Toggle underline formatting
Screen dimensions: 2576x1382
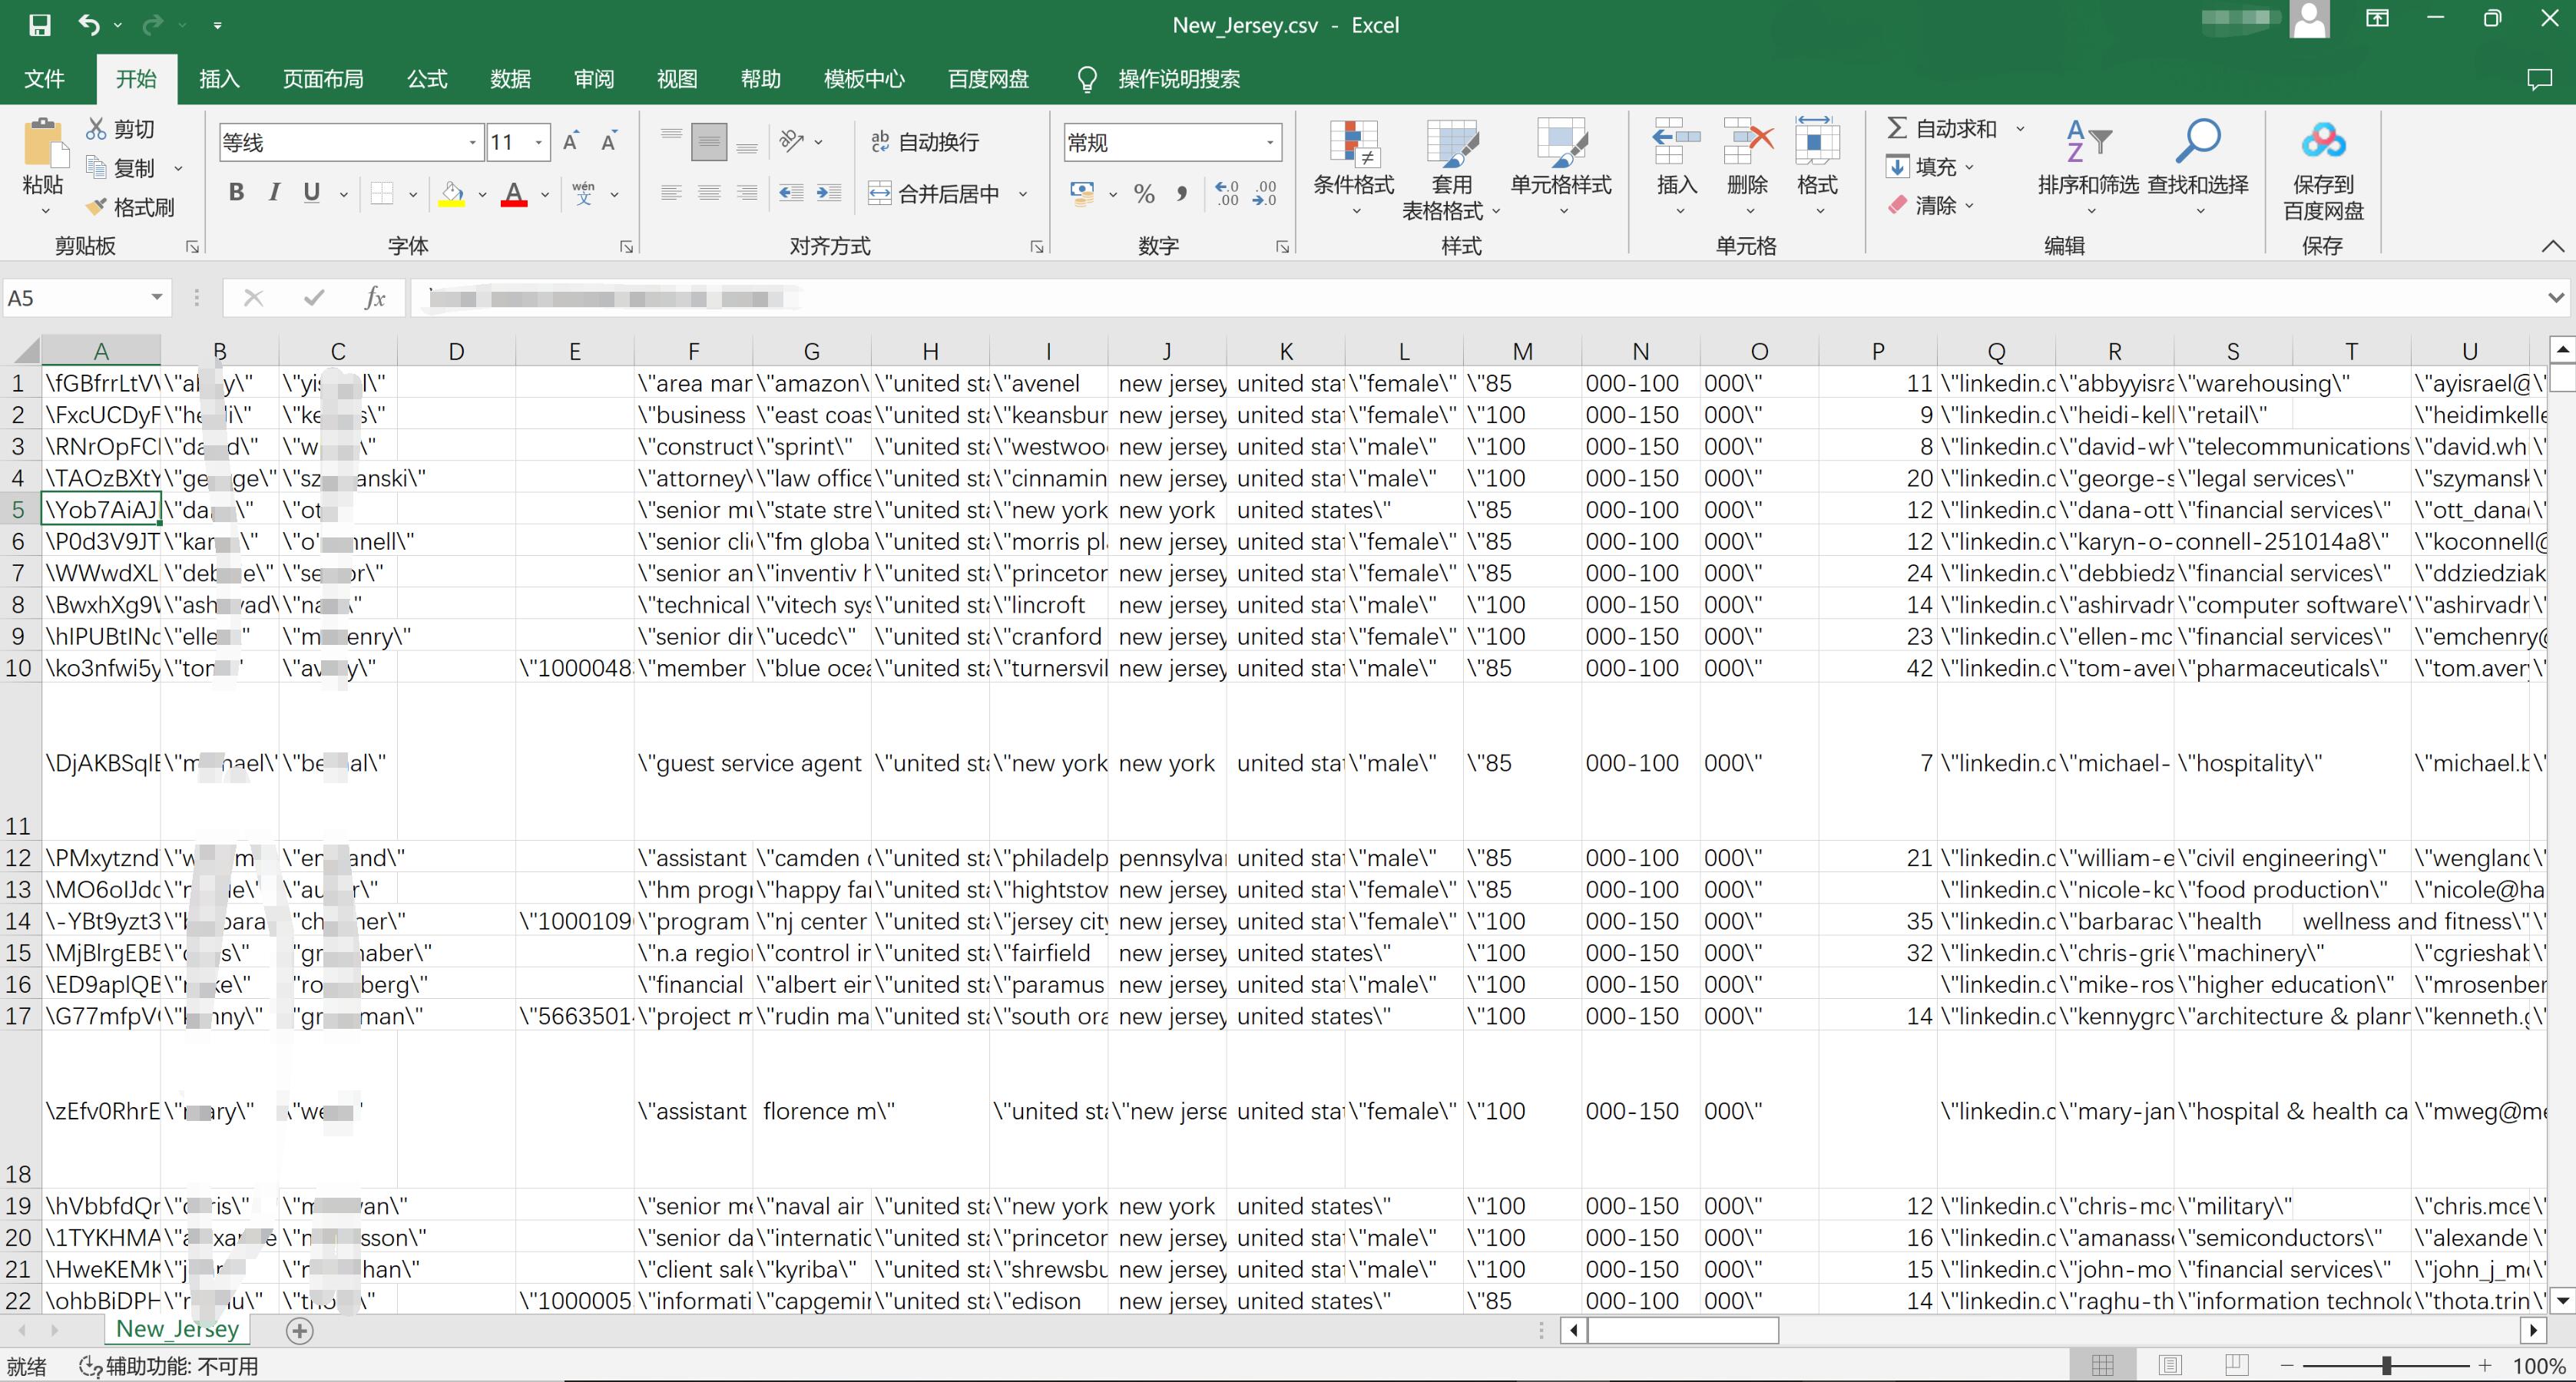coord(312,193)
